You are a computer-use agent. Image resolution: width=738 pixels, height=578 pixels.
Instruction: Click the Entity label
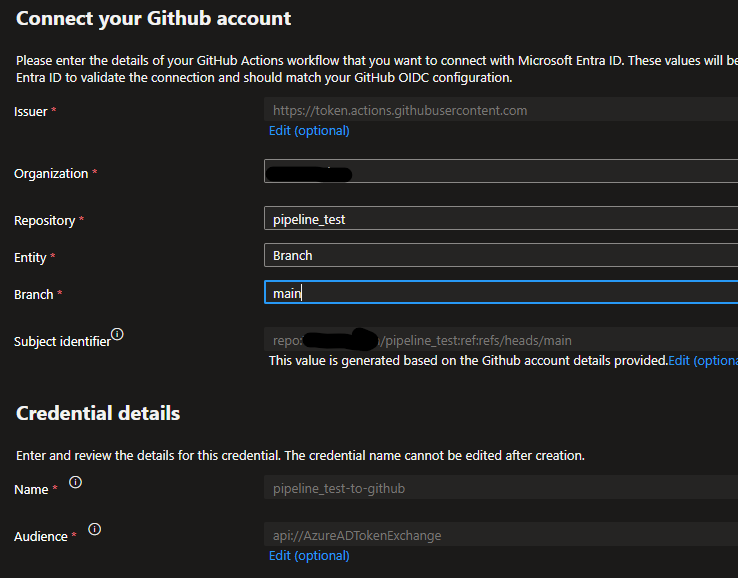point(30,258)
